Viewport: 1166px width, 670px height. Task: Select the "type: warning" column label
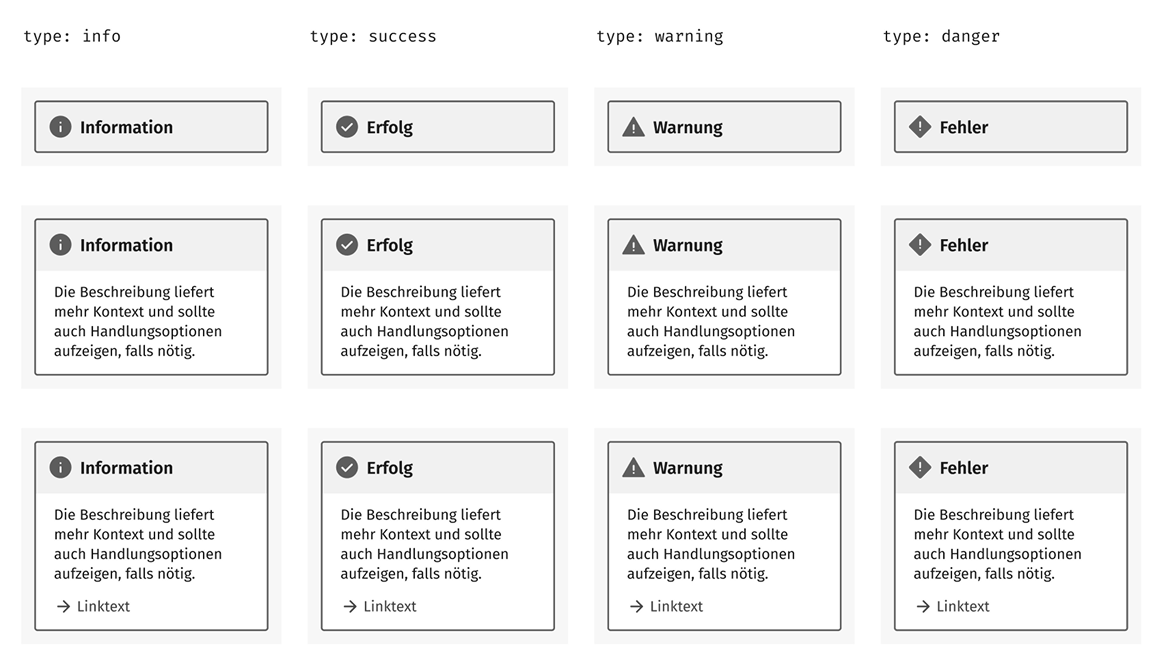coord(660,36)
